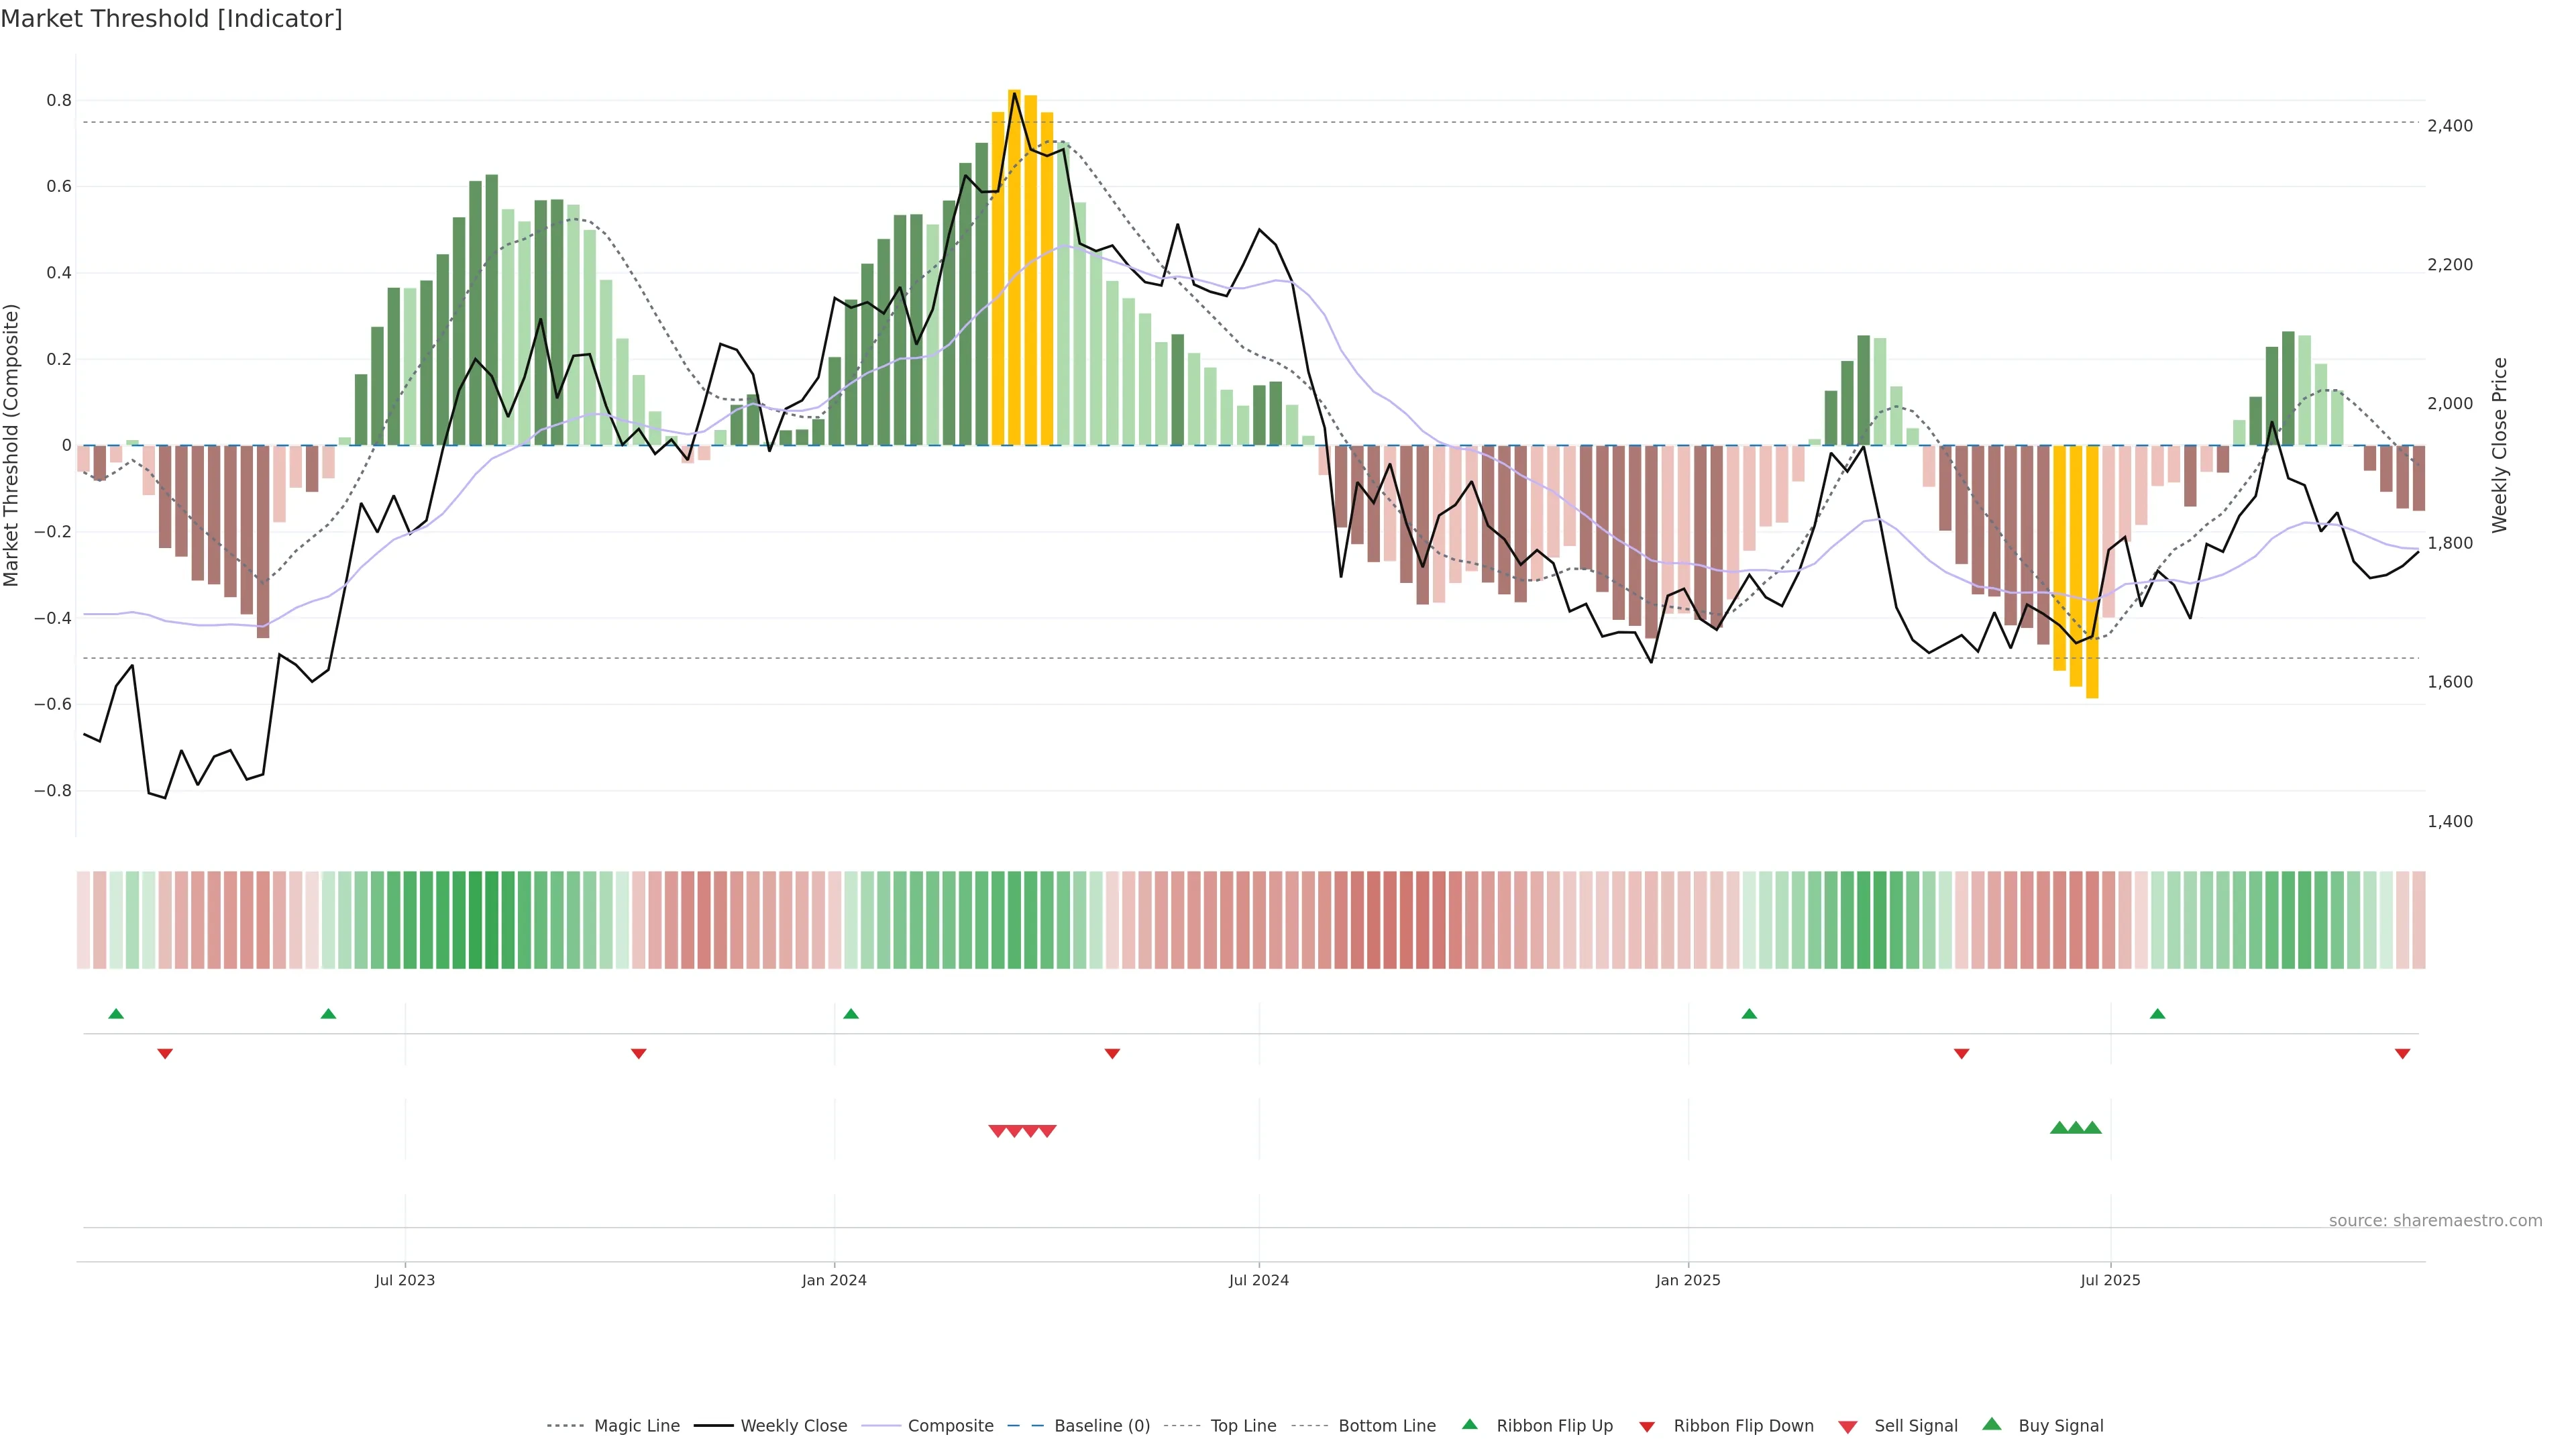Viewport: 2576px width, 1449px height.
Task: Toggle Buy Signal in the legend
Action: 2060,1426
